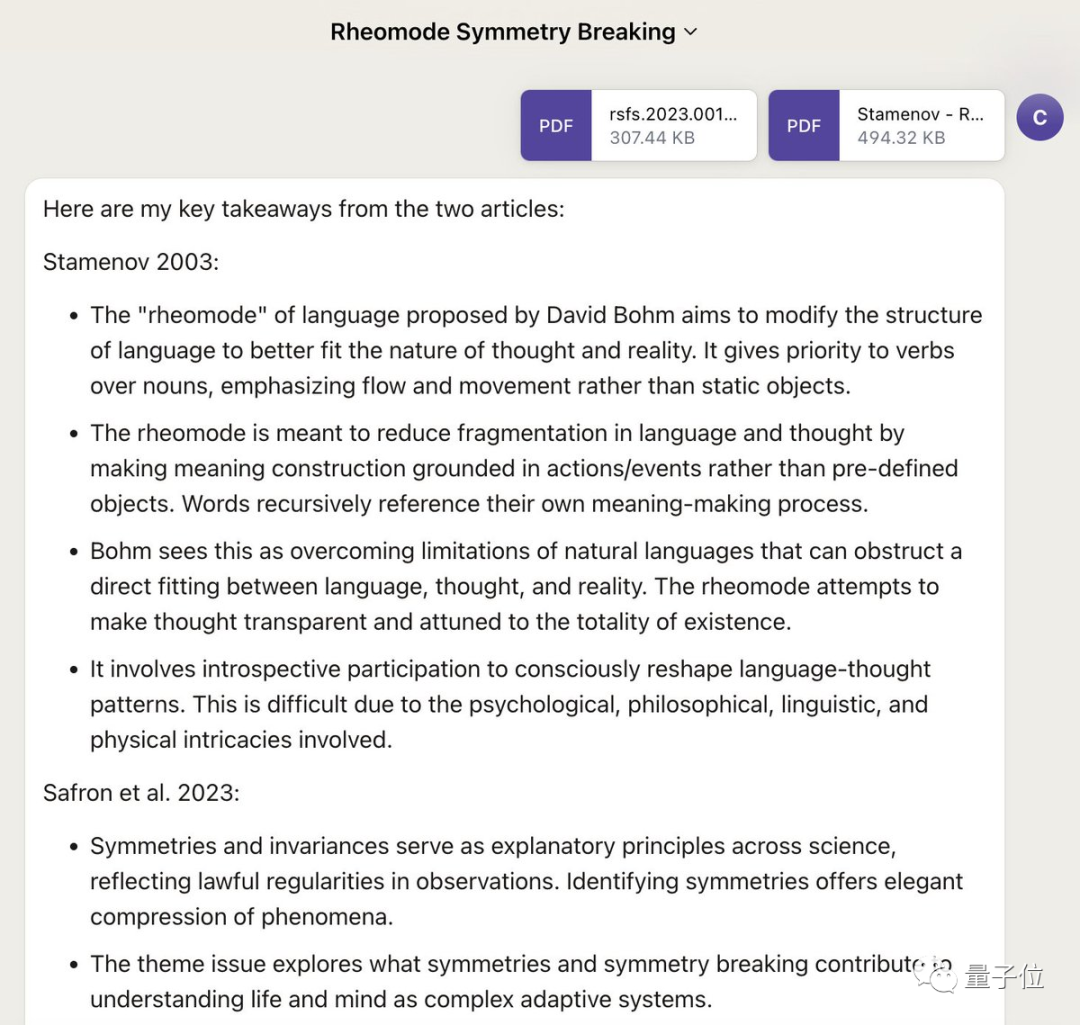Click the bullet about introspective participation
Viewport: 1080px width, 1025px height.
point(510,704)
